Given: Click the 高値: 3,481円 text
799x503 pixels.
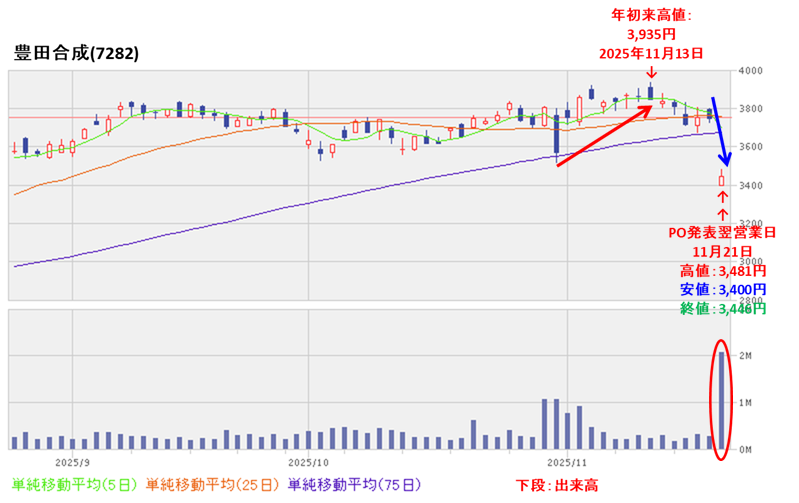Looking at the screenshot, I should pos(723,270).
